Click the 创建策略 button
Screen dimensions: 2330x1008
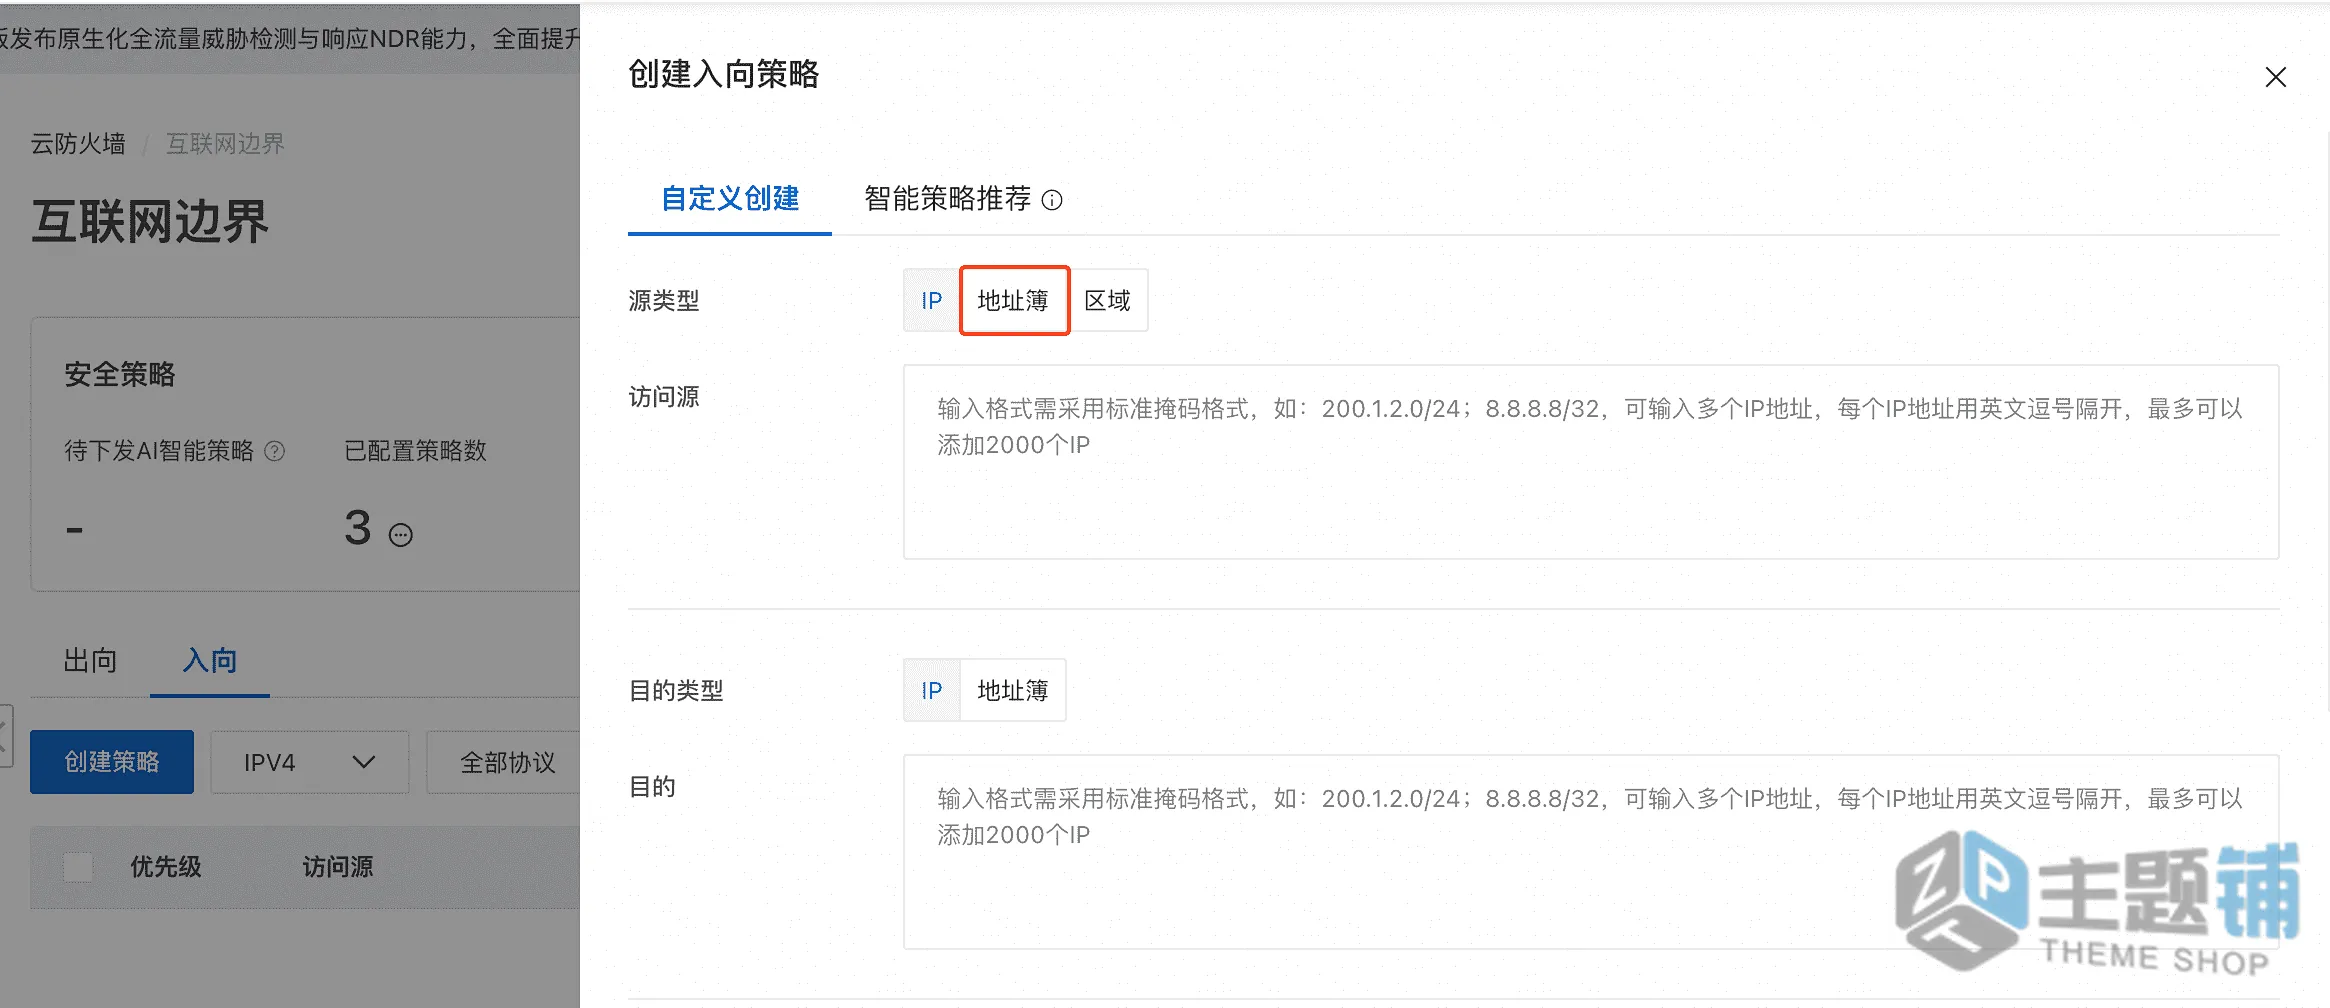[x=112, y=762]
